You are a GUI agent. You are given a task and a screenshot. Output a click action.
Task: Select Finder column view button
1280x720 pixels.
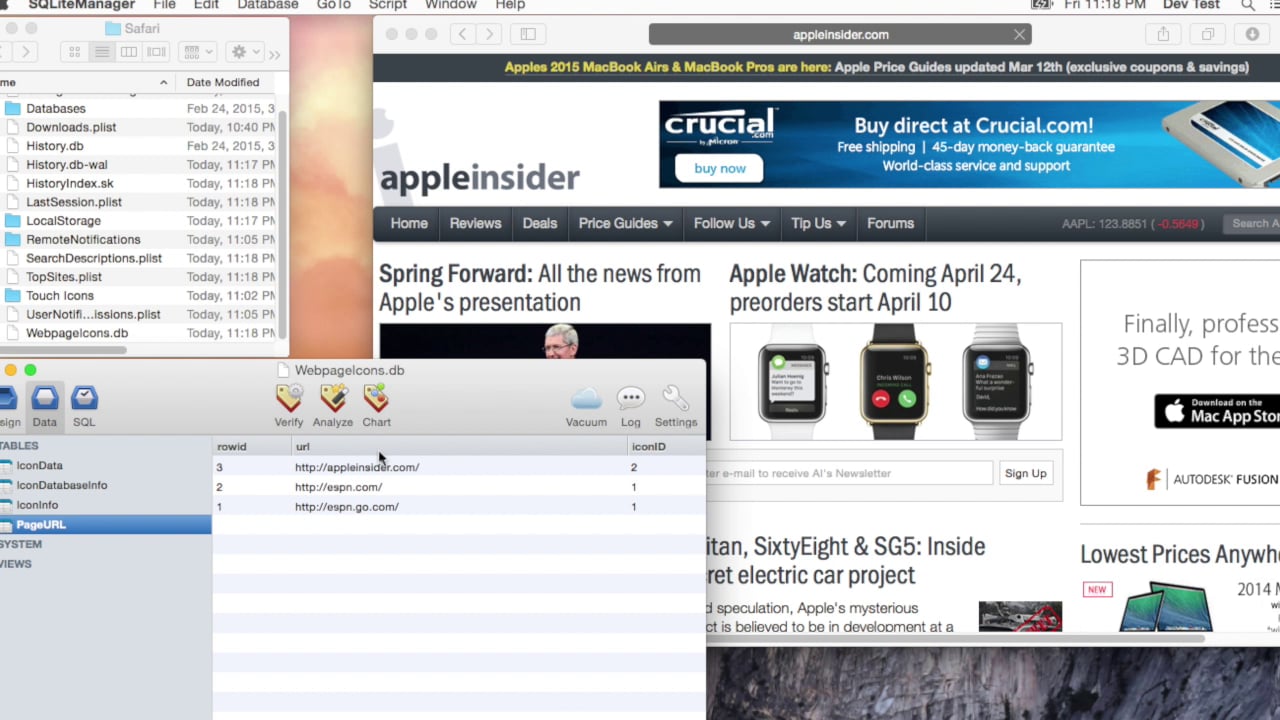[x=128, y=52]
